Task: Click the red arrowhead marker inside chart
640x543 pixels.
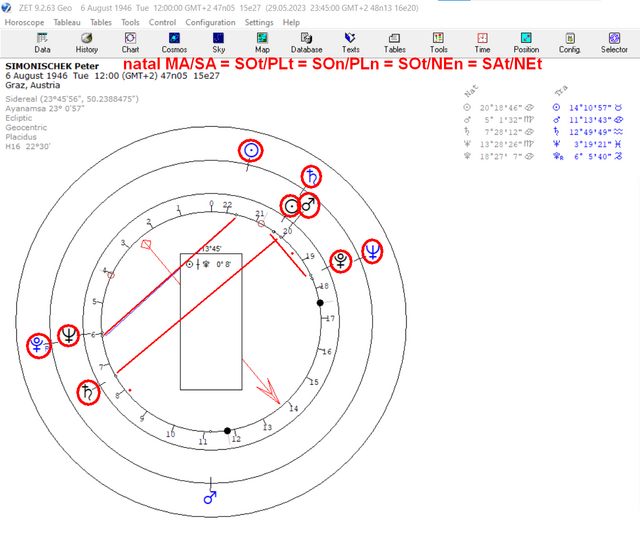Action: (270, 391)
